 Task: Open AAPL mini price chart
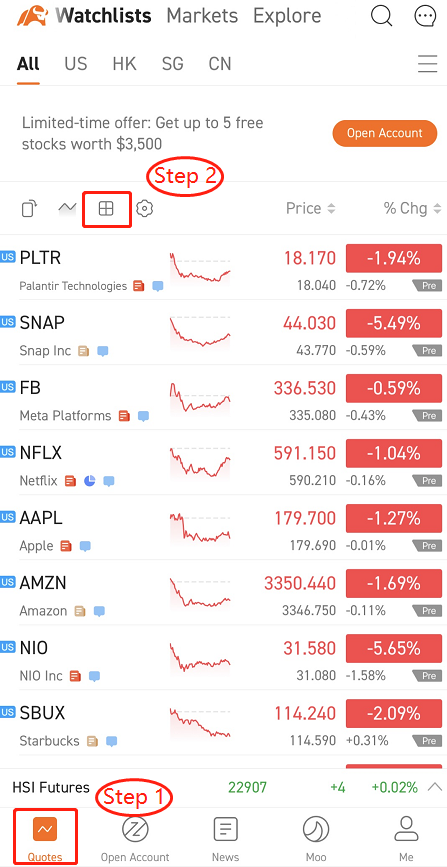point(200,527)
